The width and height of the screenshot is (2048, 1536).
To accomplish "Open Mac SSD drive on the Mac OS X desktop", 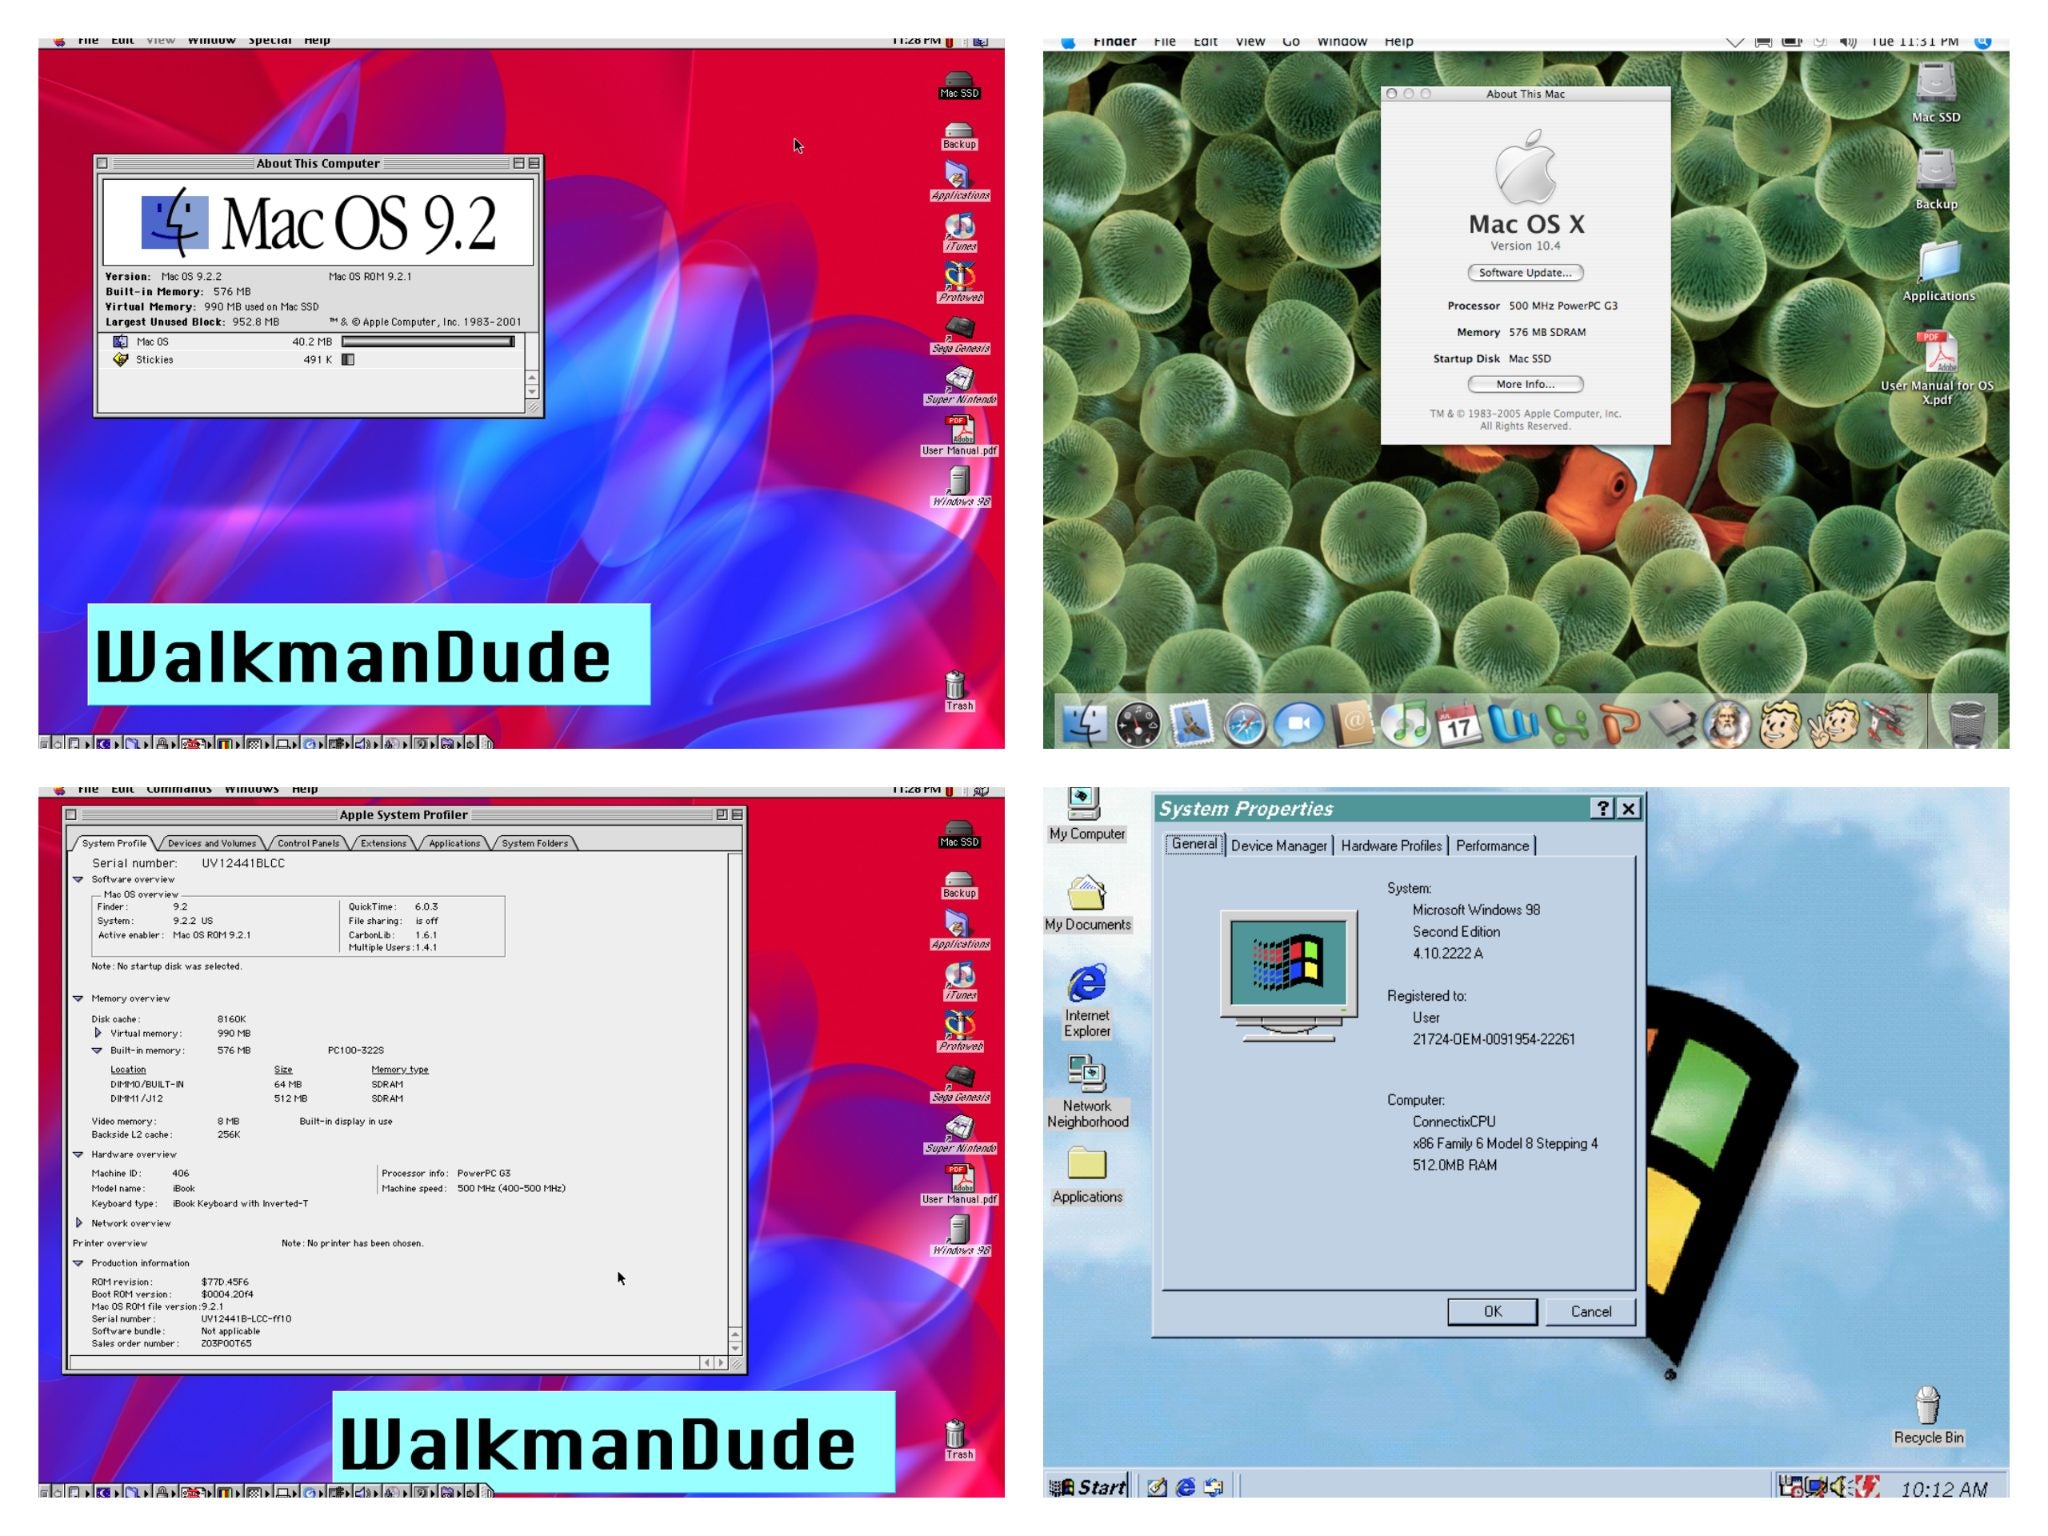I will click(x=1936, y=92).
